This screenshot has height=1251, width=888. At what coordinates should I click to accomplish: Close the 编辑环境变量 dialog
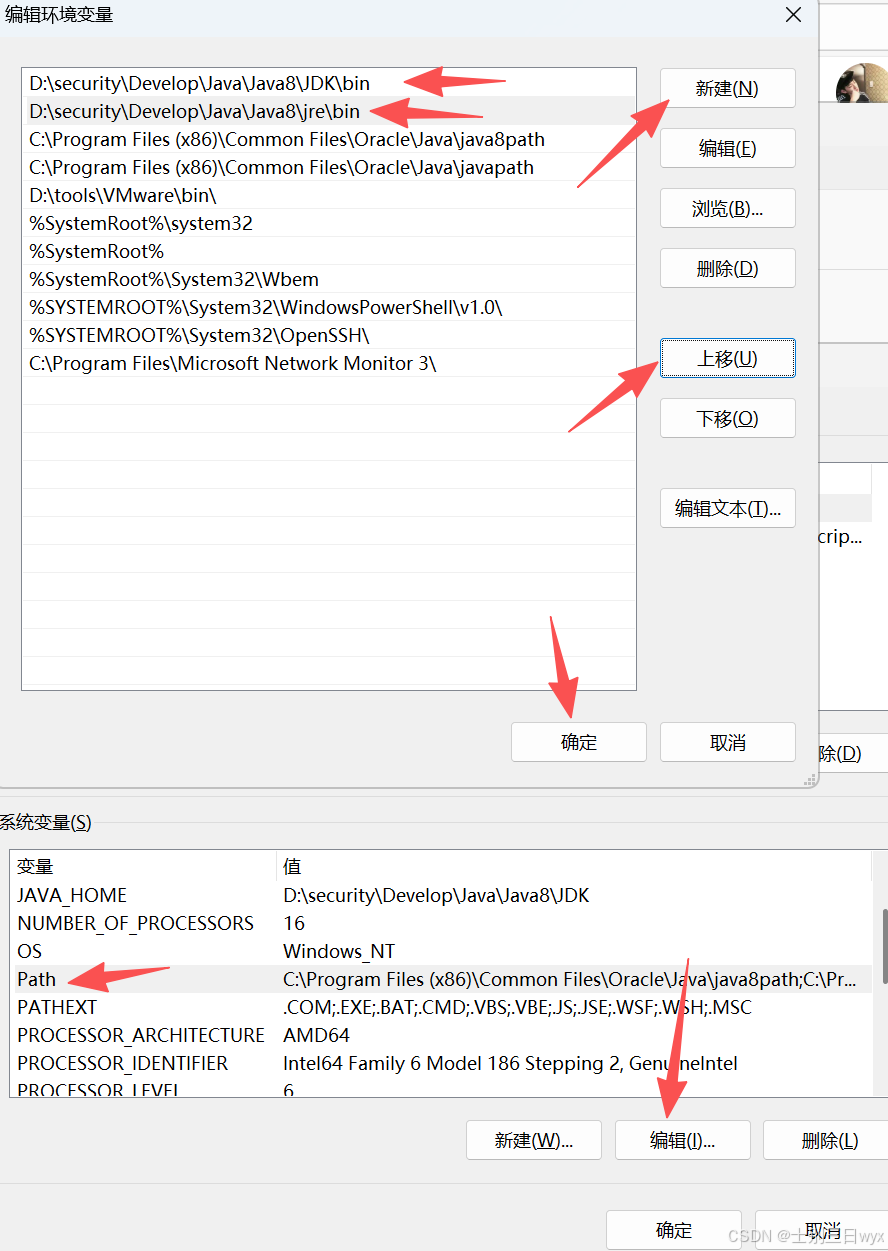point(793,15)
